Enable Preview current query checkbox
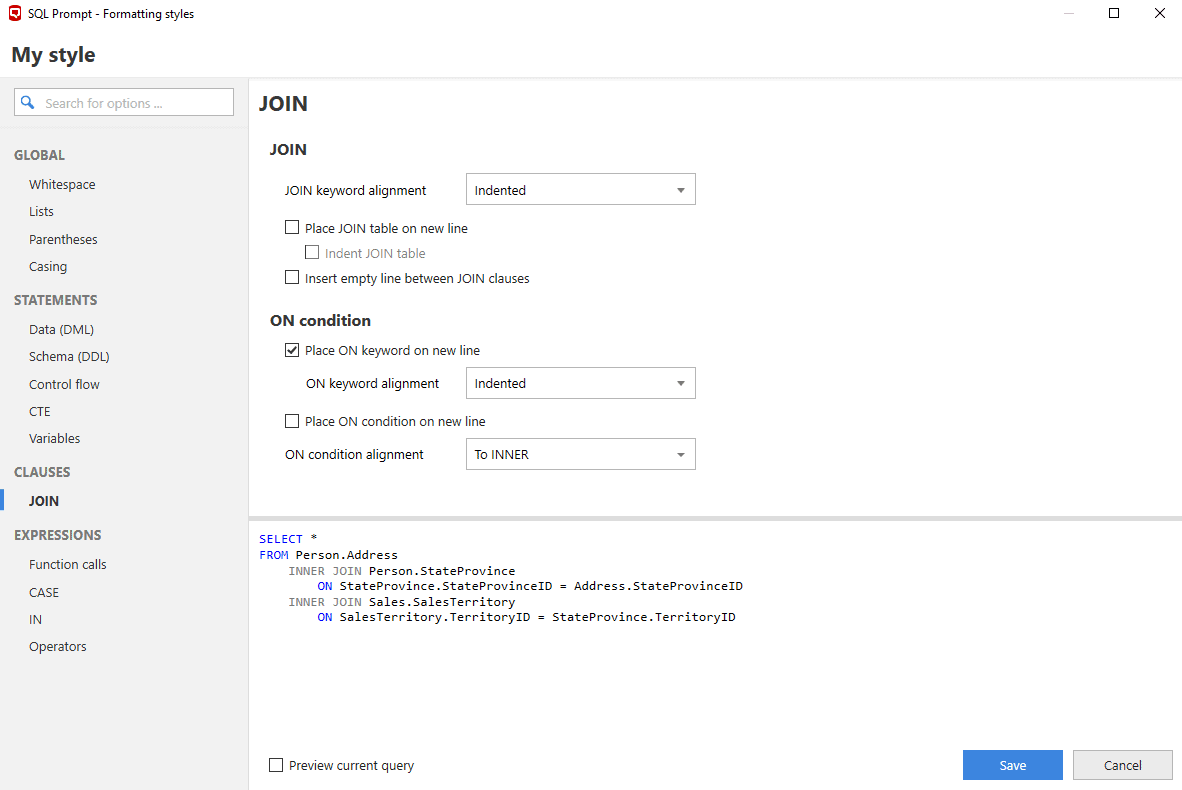 [x=276, y=765]
